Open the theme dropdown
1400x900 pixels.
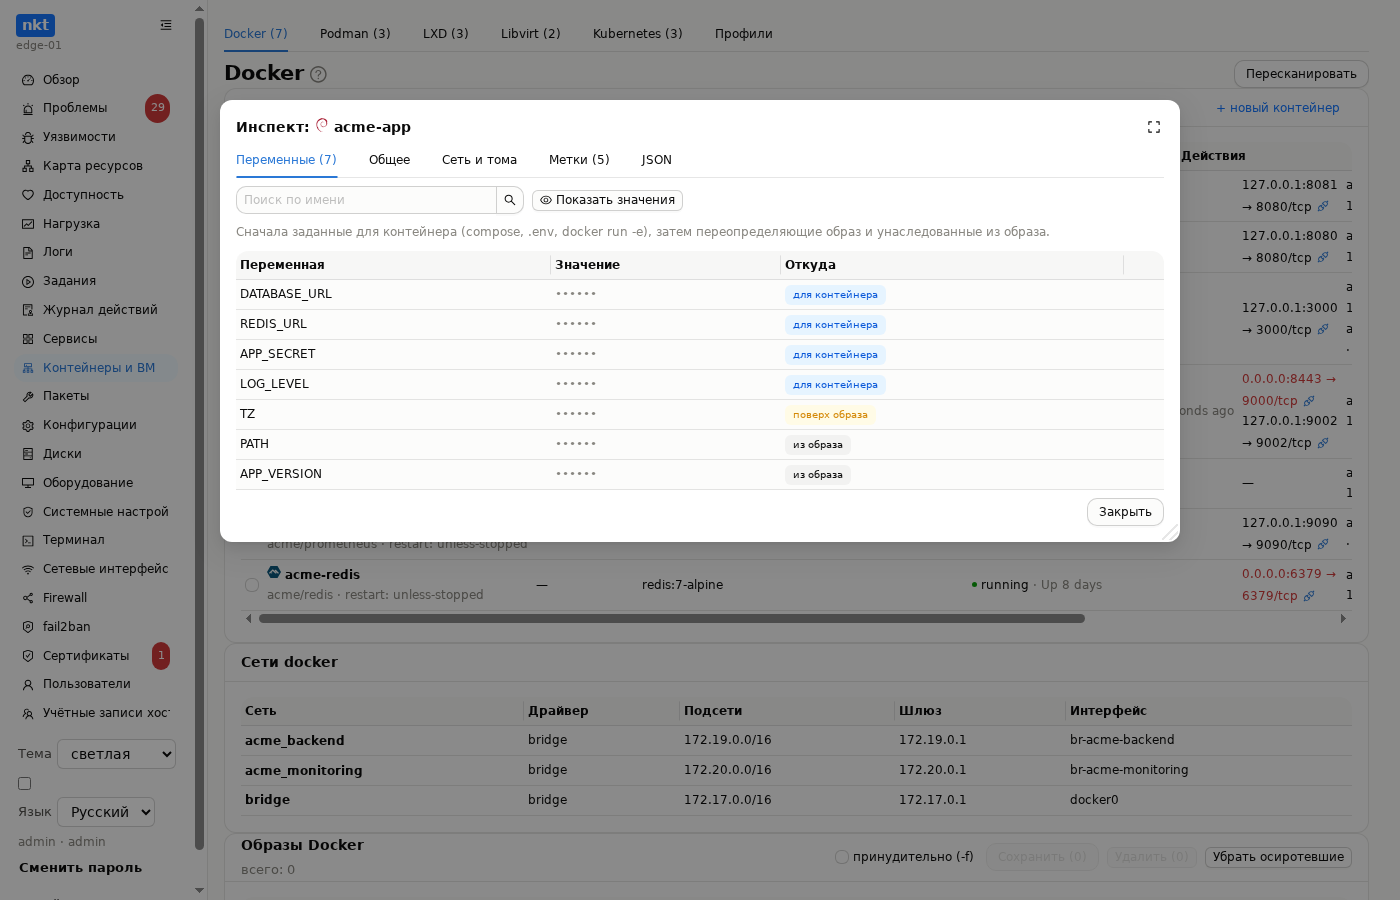point(116,754)
